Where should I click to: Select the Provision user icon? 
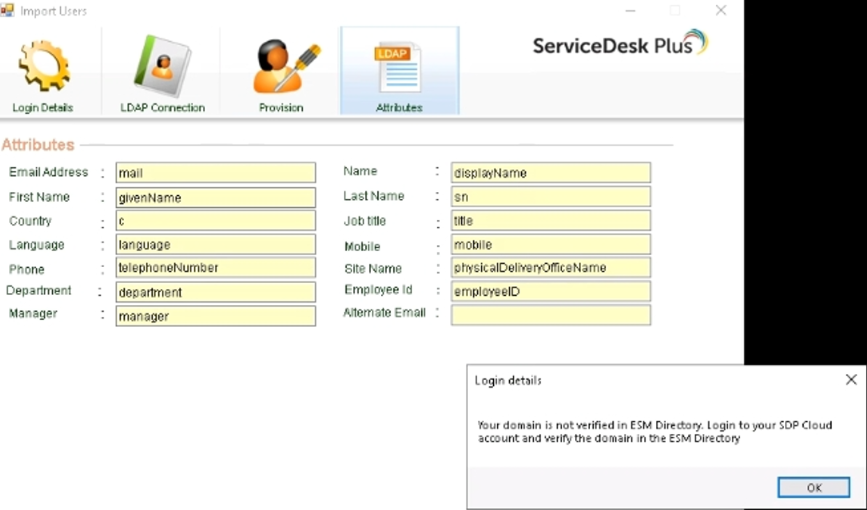[x=286, y=67]
